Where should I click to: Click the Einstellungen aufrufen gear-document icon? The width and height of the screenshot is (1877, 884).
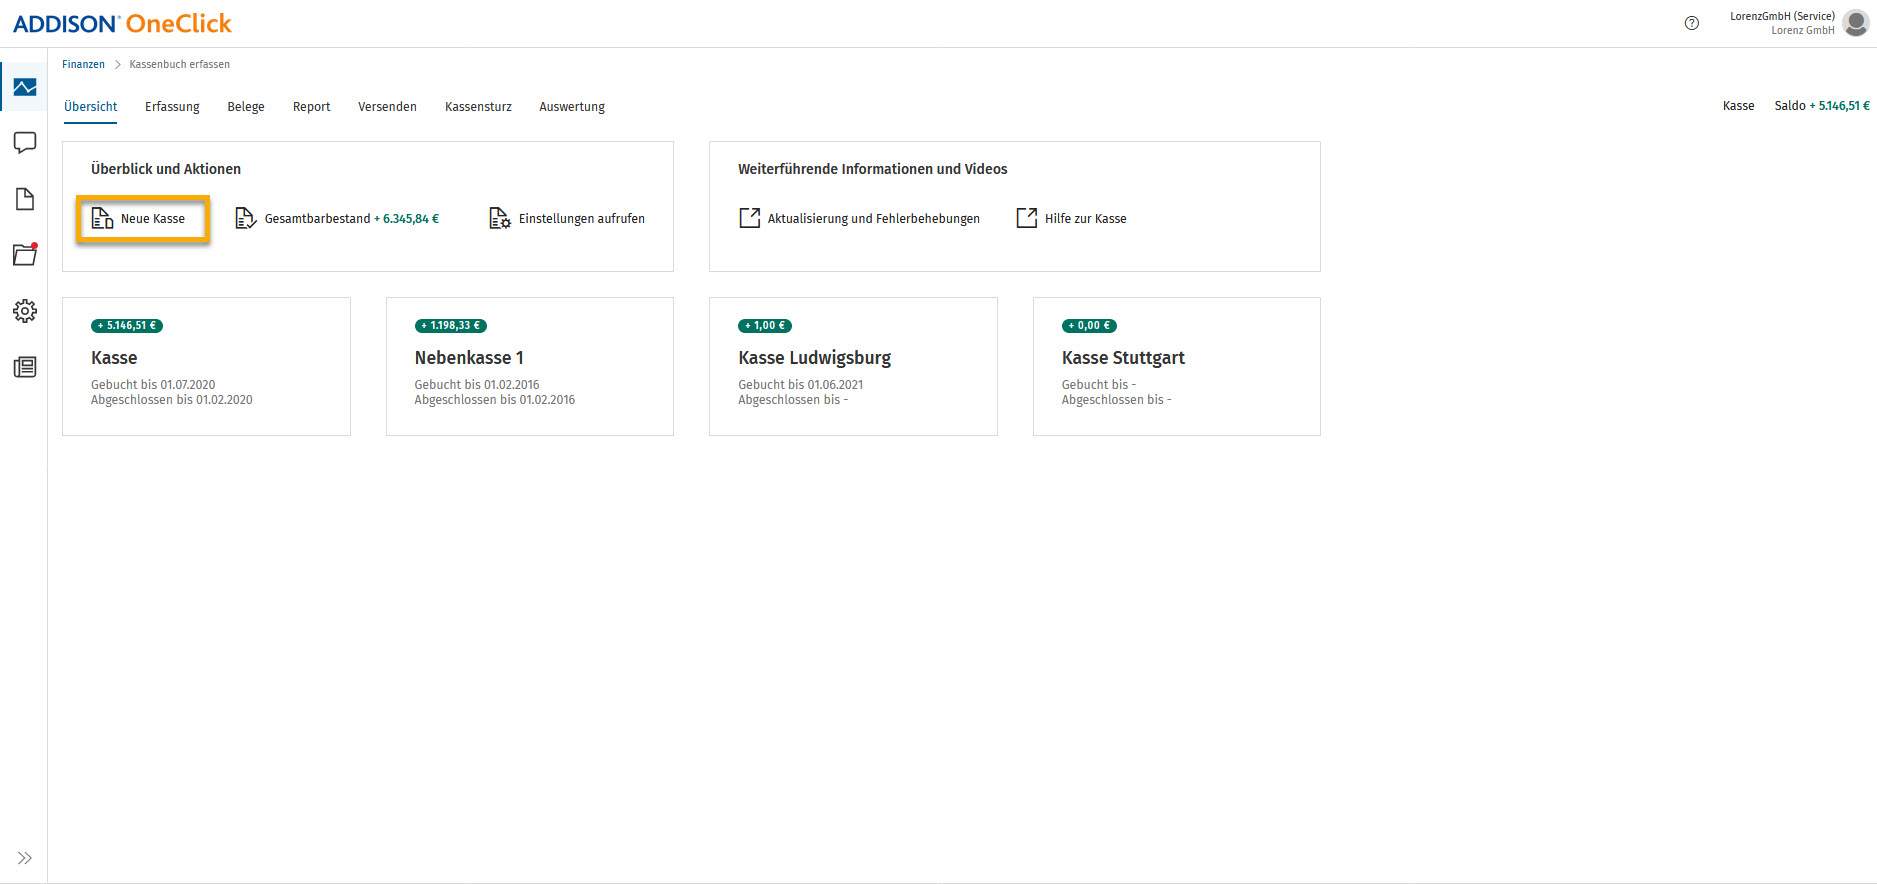500,218
